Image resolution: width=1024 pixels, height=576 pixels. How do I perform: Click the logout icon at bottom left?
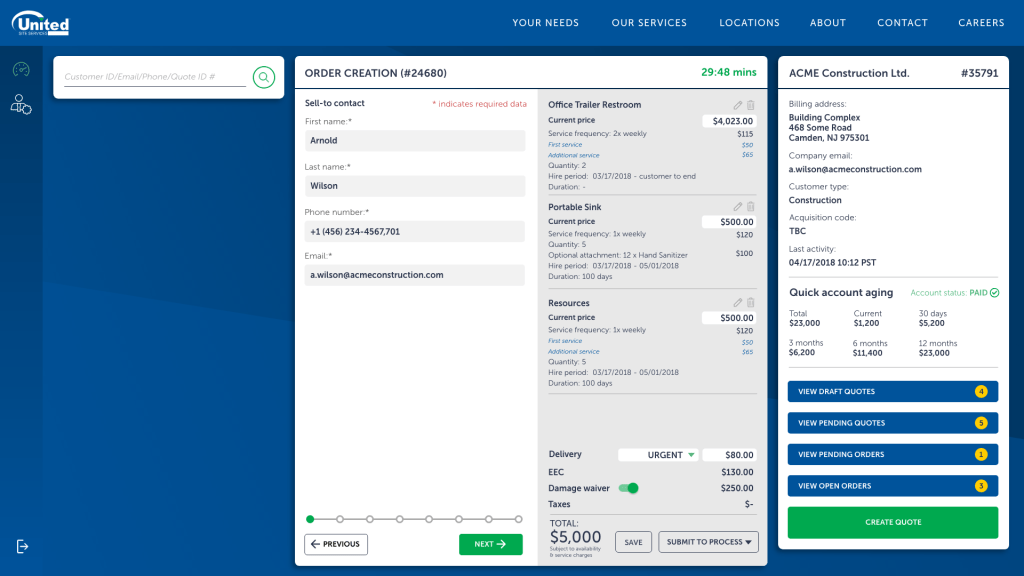pos(23,546)
